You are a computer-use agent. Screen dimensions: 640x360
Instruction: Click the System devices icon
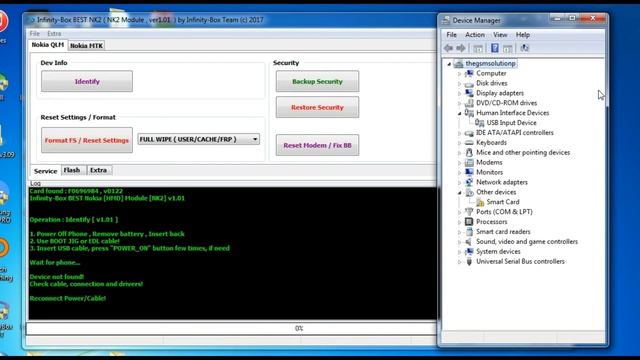coord(469,251)
